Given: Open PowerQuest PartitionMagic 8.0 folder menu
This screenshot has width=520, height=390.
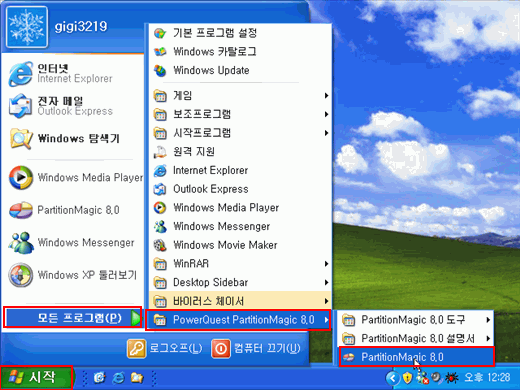Looking at the screenshot, I should 238,320.
